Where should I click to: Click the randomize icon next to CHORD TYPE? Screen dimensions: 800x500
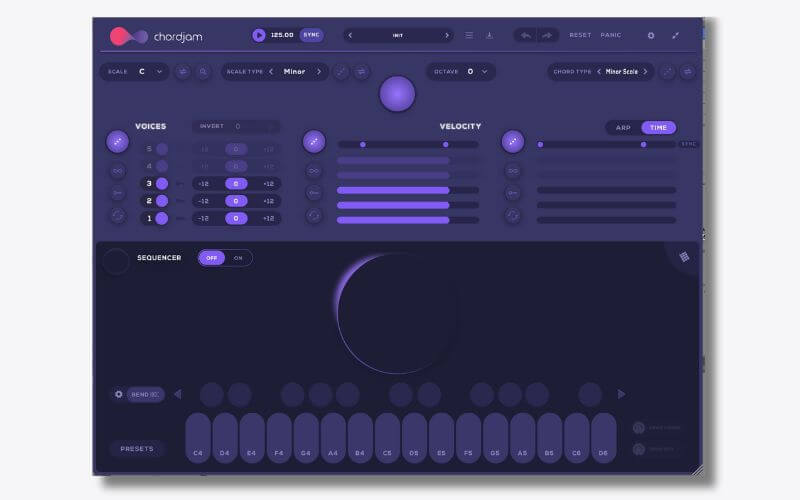[667, 72]
